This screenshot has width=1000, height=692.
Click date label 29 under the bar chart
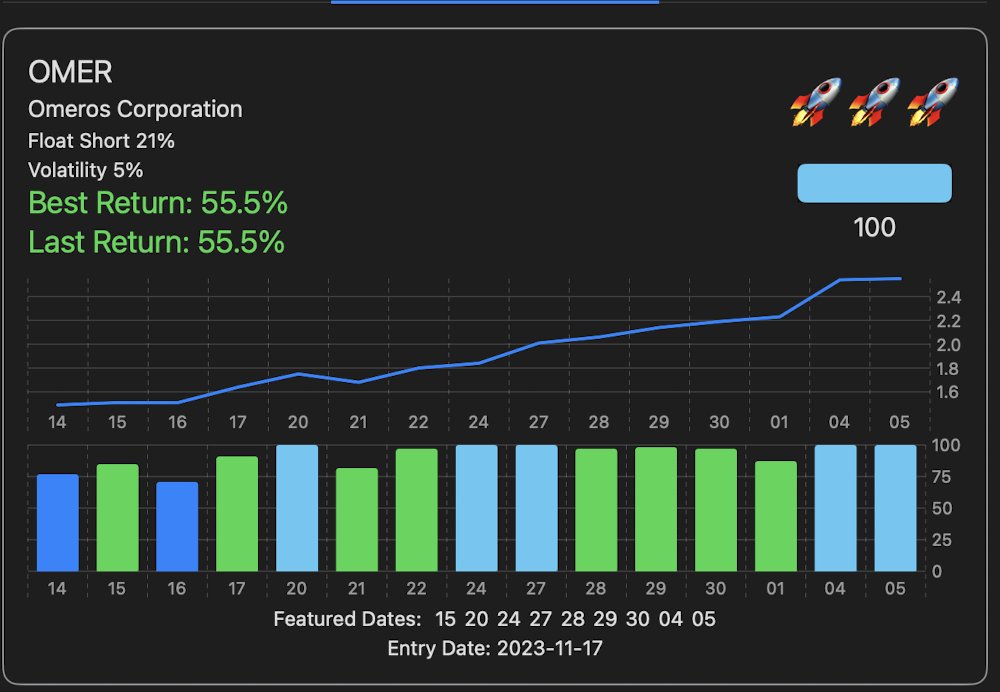coord(656,588)
